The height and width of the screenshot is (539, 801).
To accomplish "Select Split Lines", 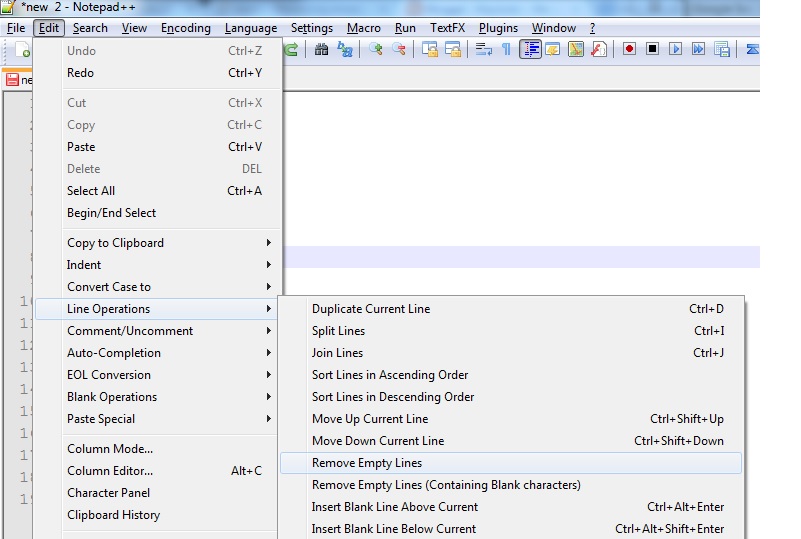I will point(511,331).
